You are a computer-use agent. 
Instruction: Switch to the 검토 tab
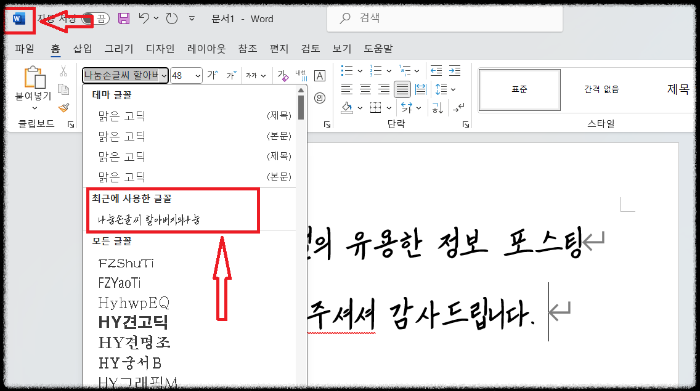tap(310, 48)
